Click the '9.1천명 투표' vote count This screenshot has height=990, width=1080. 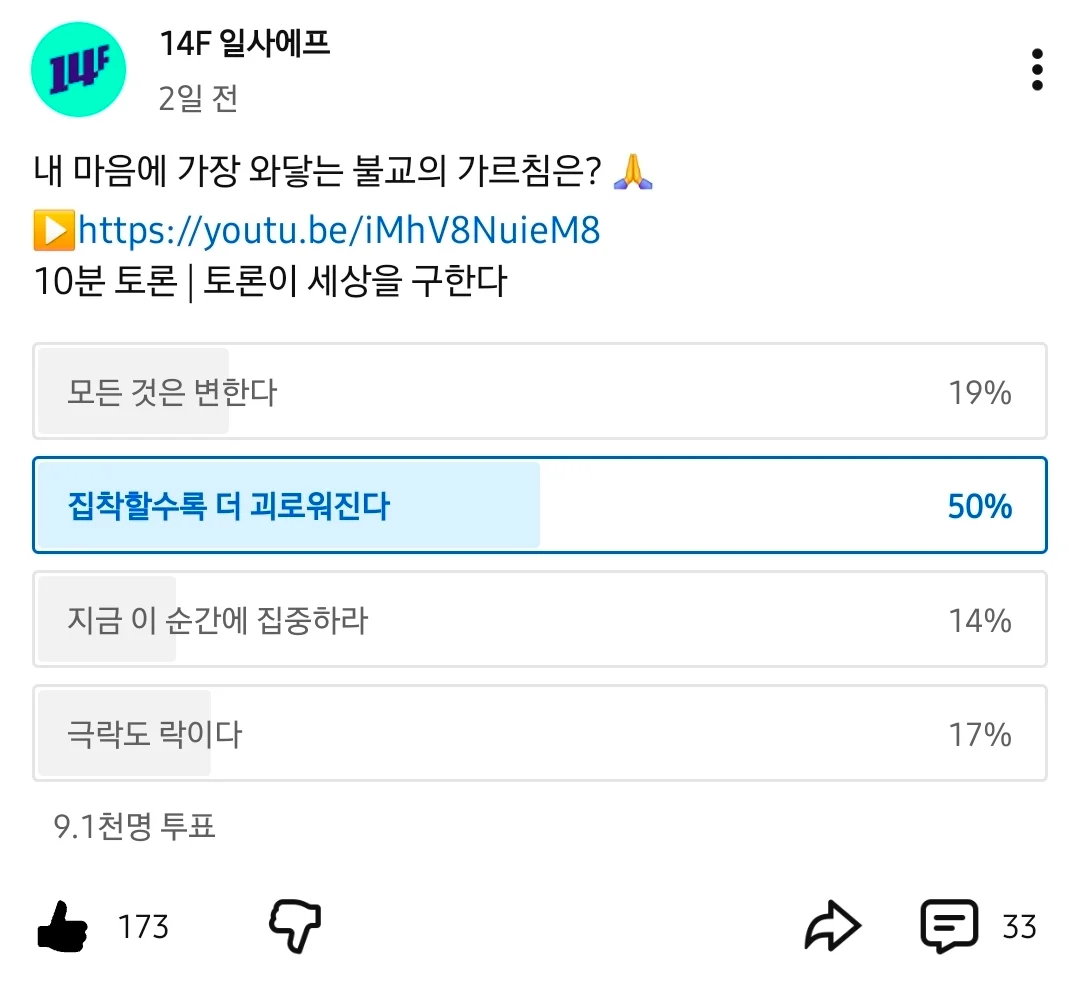(135, 826)
